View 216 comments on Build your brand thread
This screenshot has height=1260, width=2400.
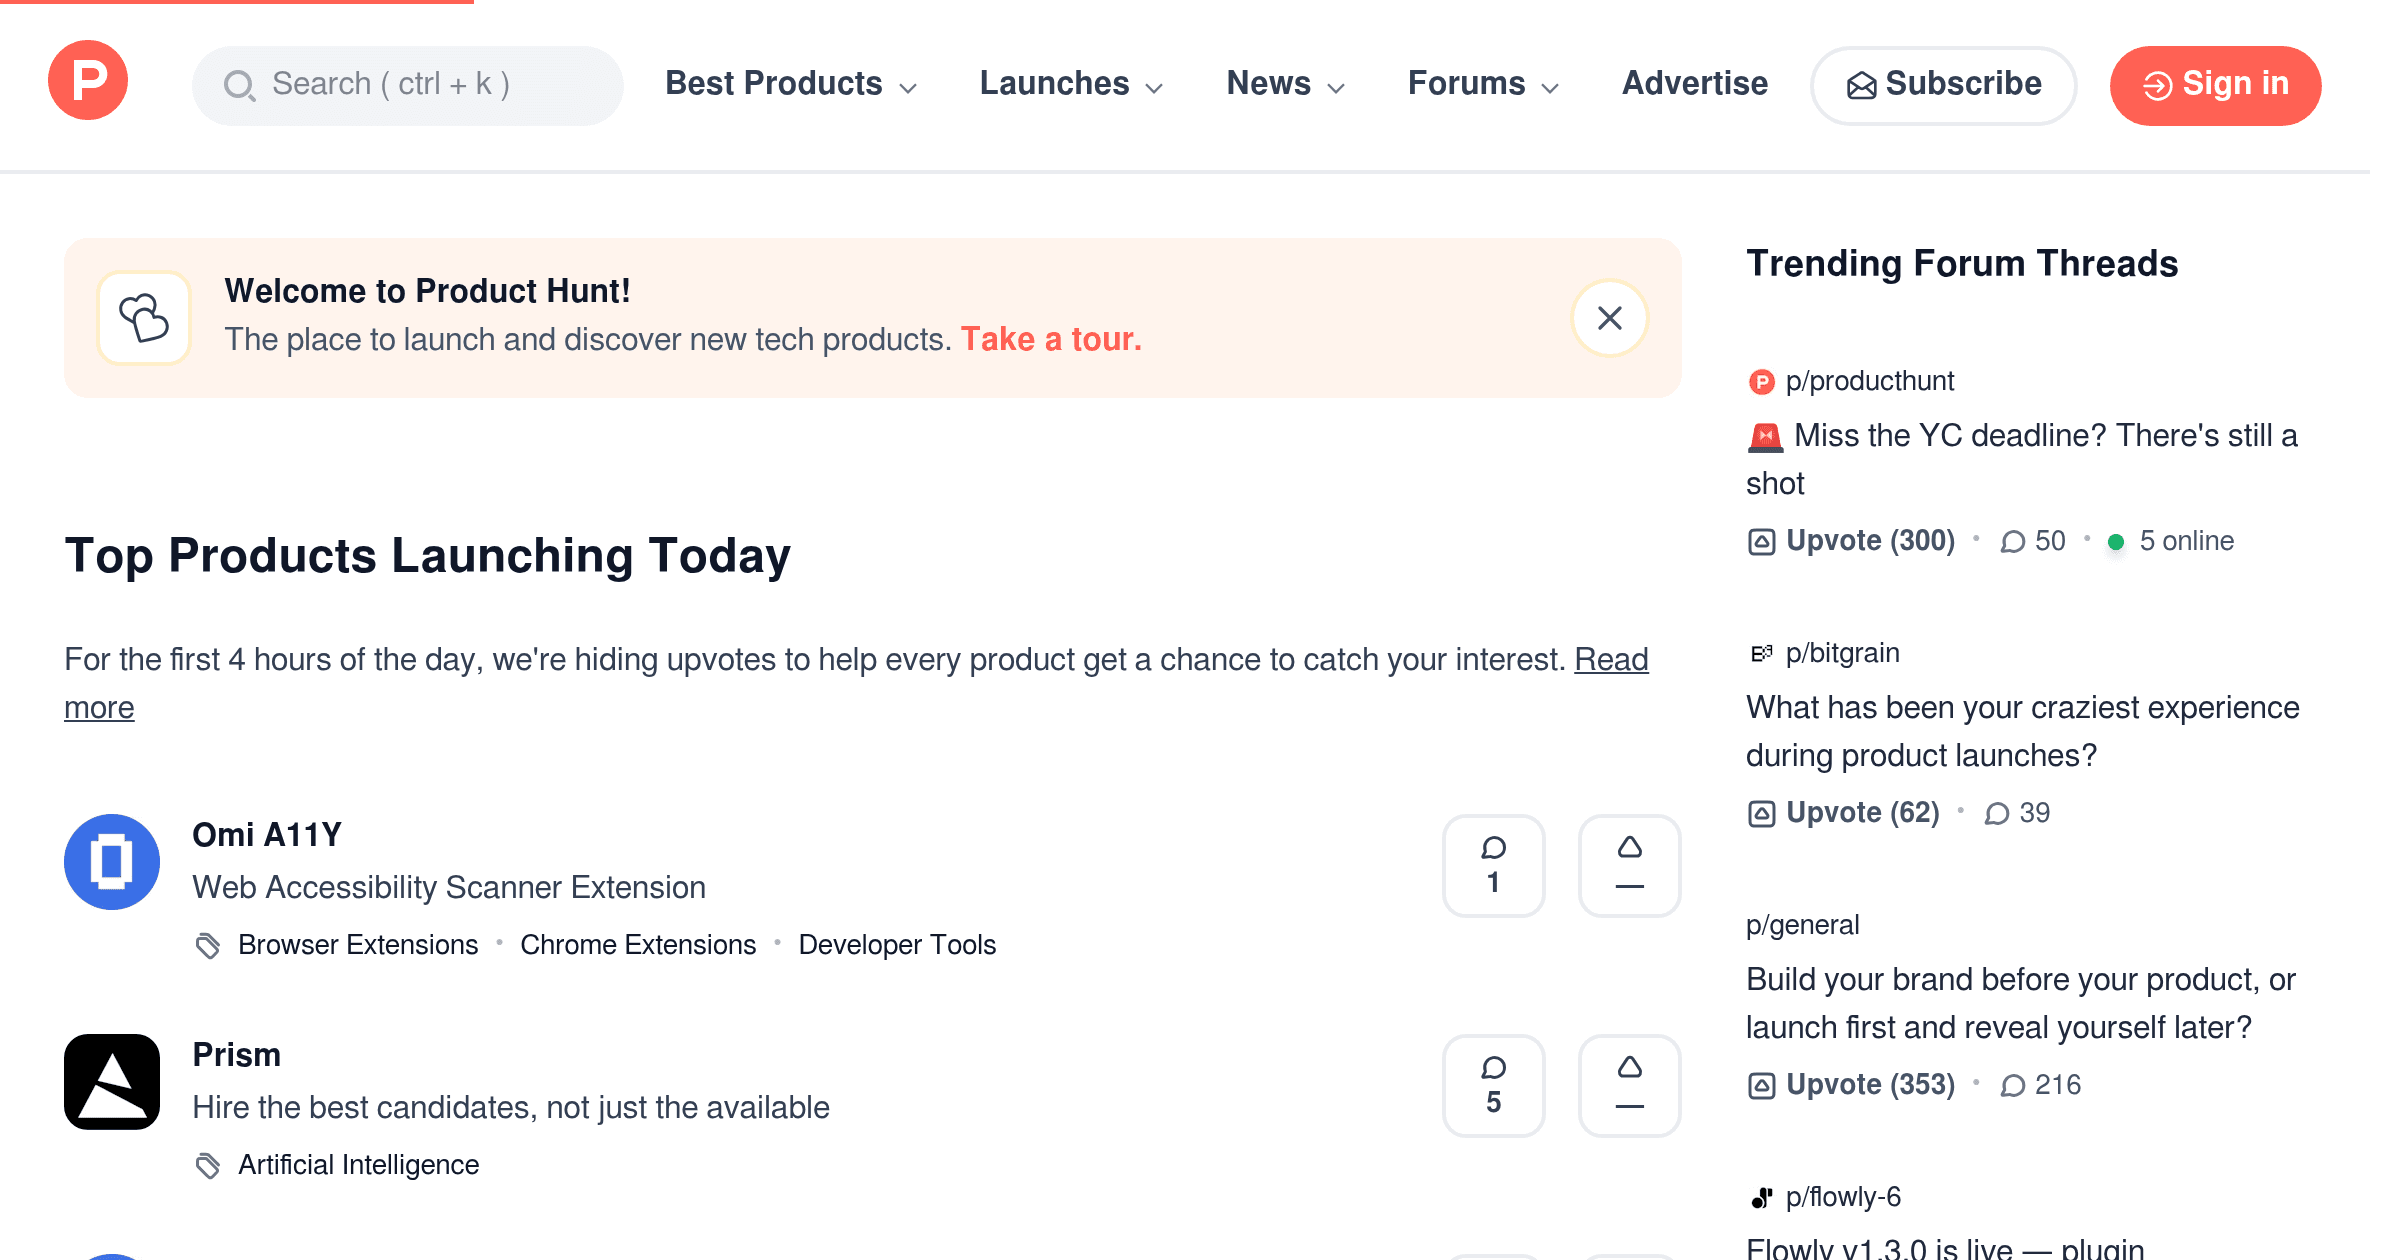pyautogui.click(x=2040, y=1085)
